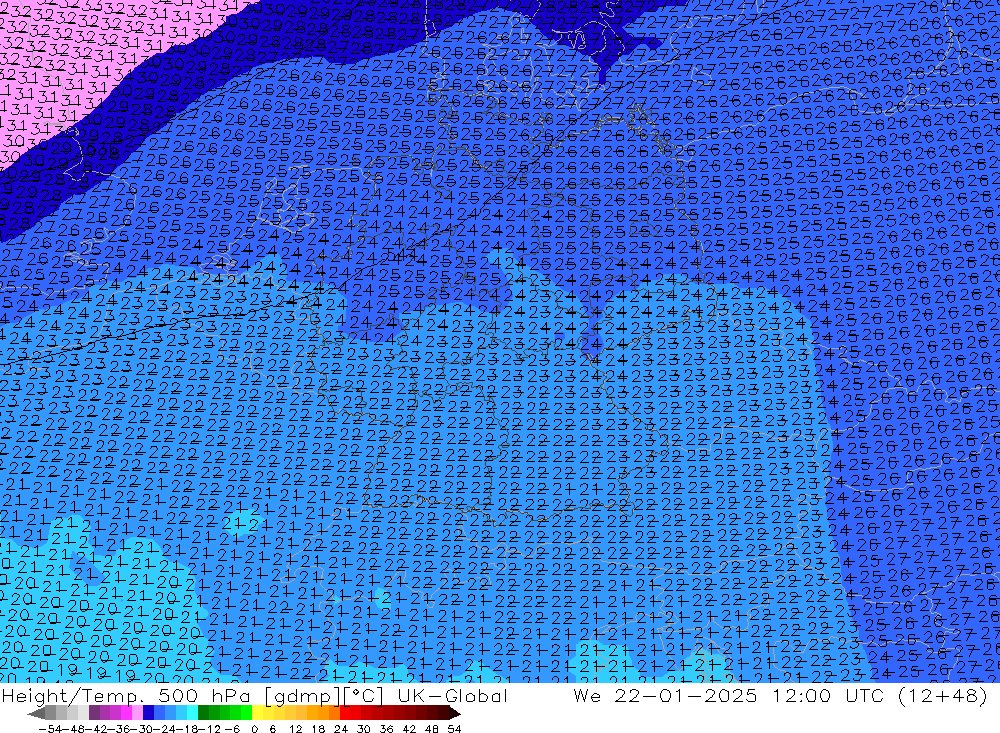1000x733 pixels.
Task: Click the dark maroon right arrow end of the scale
Action: 455,713
